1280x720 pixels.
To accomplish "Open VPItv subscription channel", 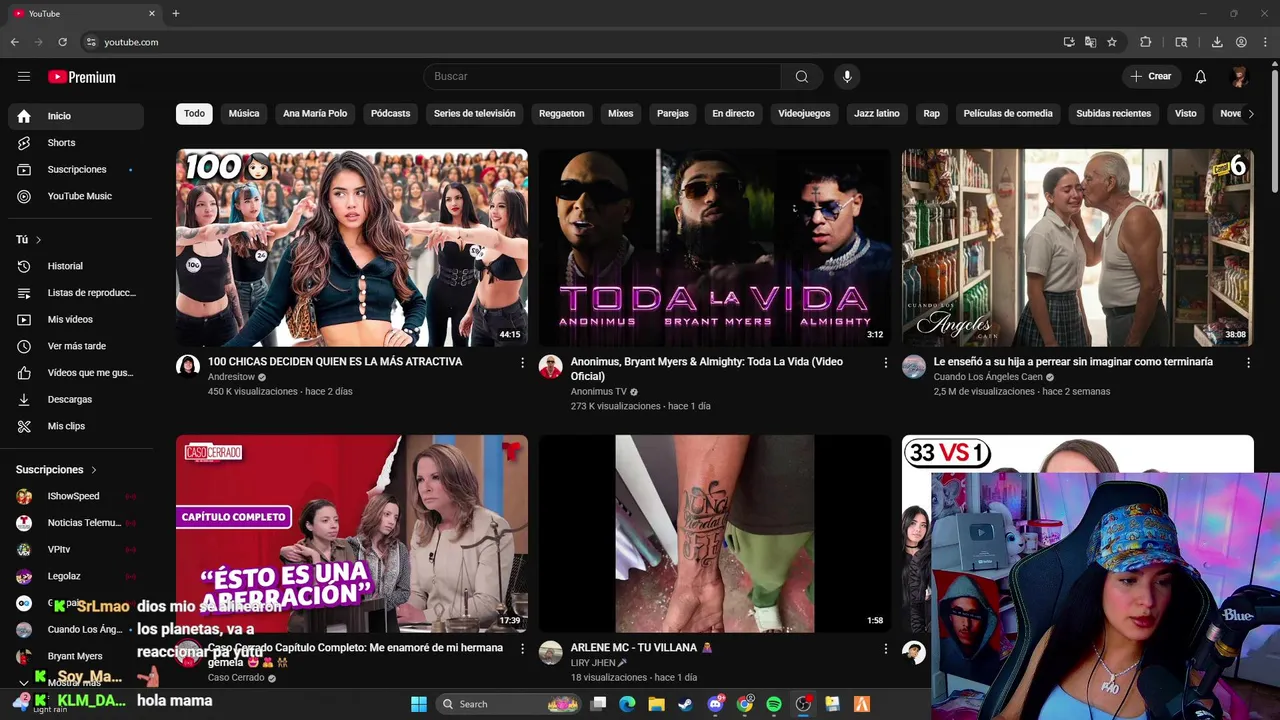I will pyautogui.click(x=76, y=549).
